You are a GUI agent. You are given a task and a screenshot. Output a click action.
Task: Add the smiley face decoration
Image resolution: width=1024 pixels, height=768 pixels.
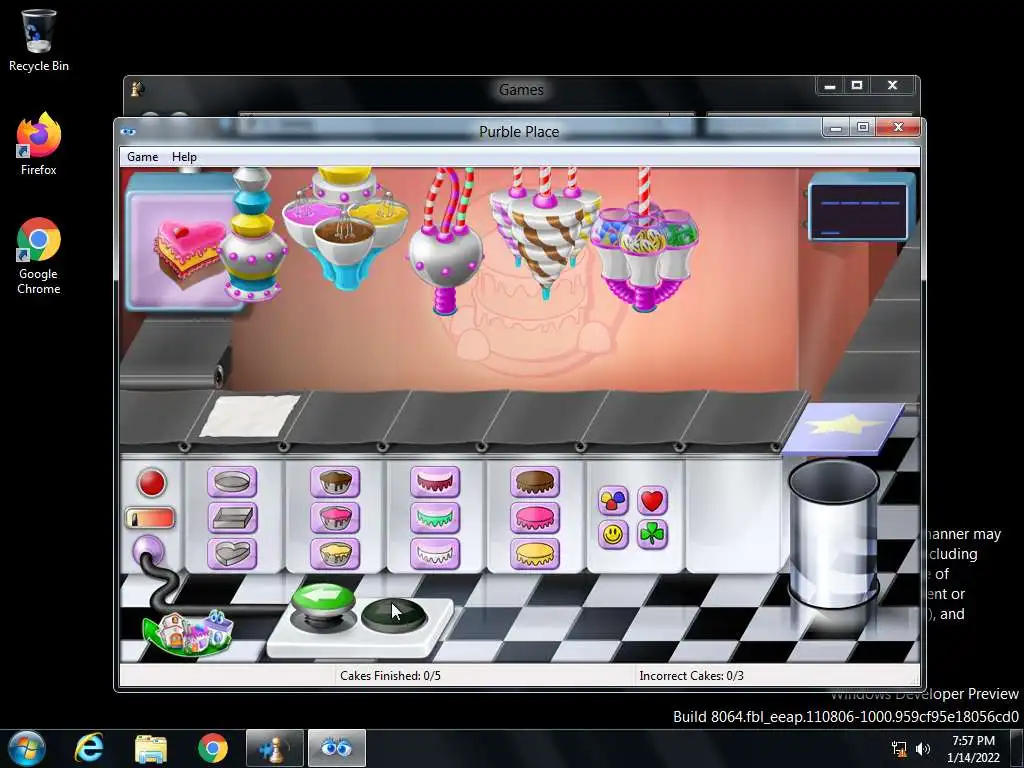[613, 535]
